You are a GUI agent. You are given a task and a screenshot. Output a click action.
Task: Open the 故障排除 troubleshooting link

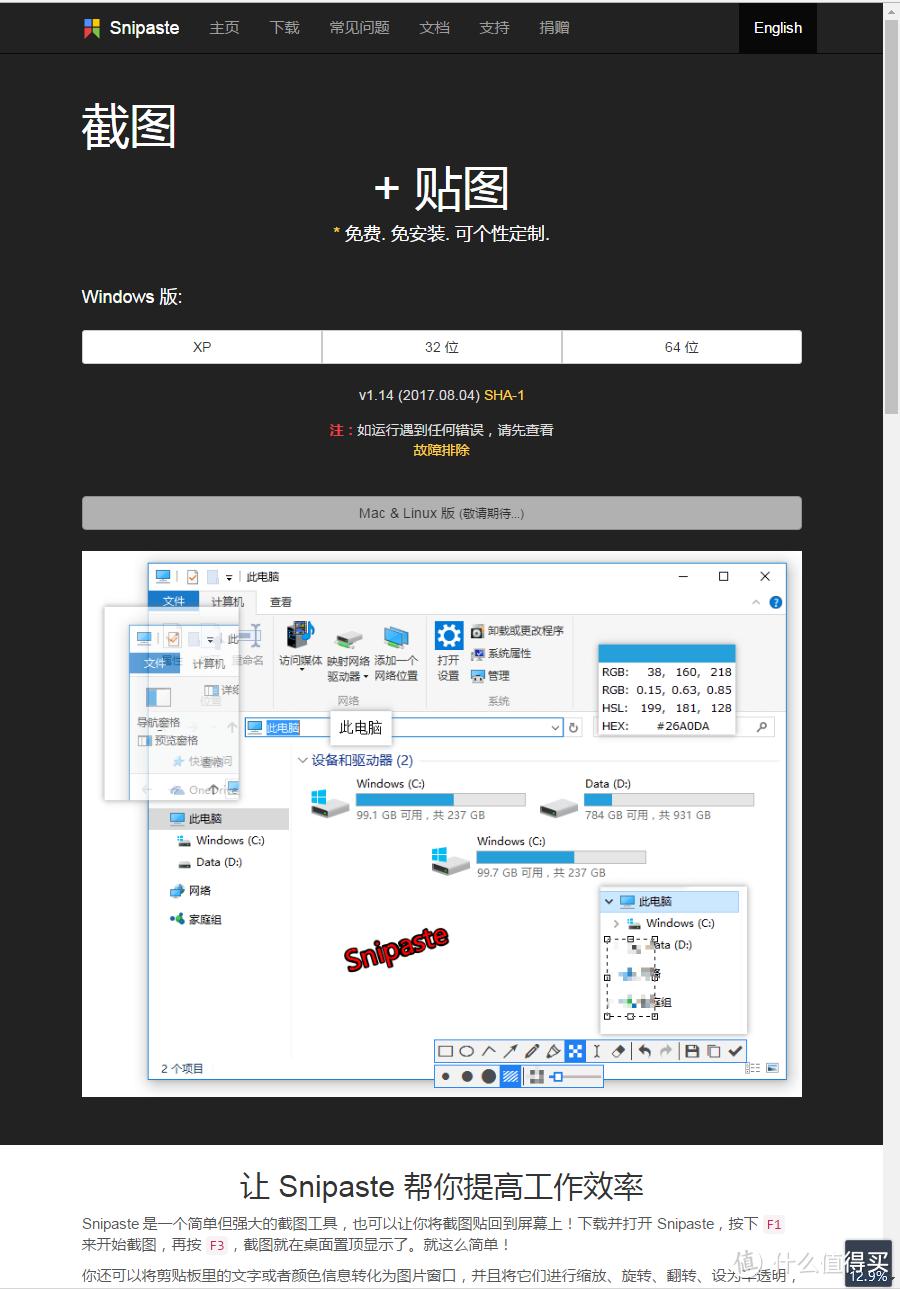coord(441,450)
